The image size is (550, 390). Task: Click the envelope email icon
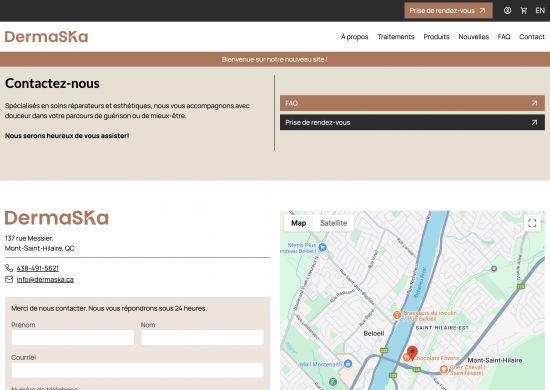(9, 279)
